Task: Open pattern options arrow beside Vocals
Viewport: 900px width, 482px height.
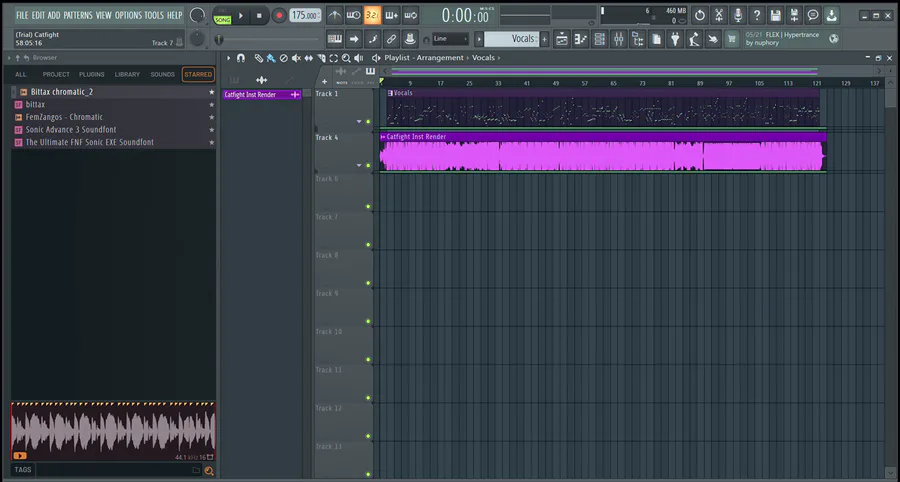Action: coord(479,39)
